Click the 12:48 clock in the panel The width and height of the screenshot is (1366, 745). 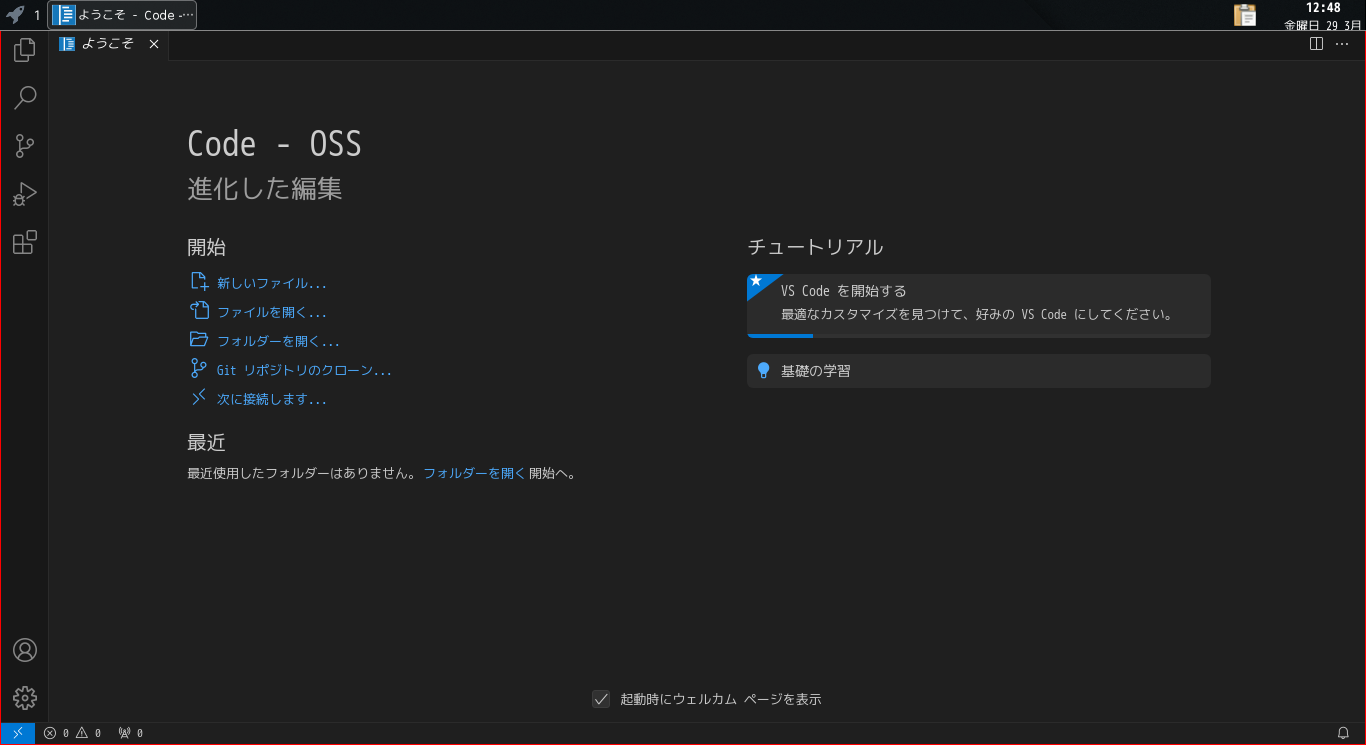point(1323,8)
